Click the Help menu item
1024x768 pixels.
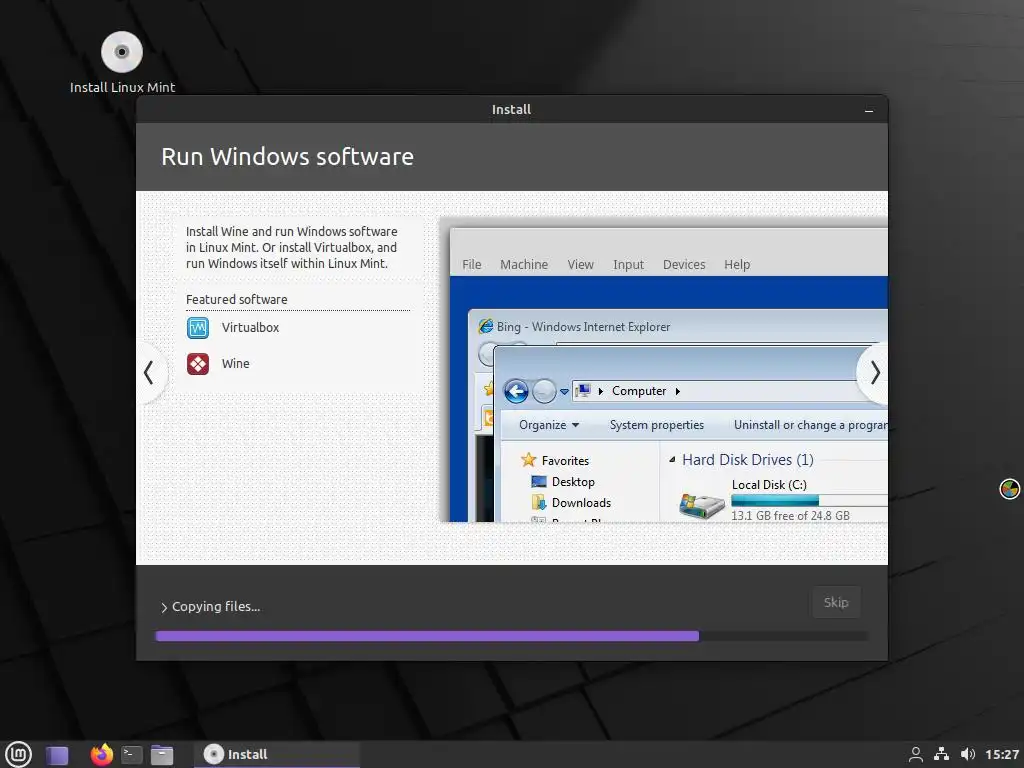[737, 264]
